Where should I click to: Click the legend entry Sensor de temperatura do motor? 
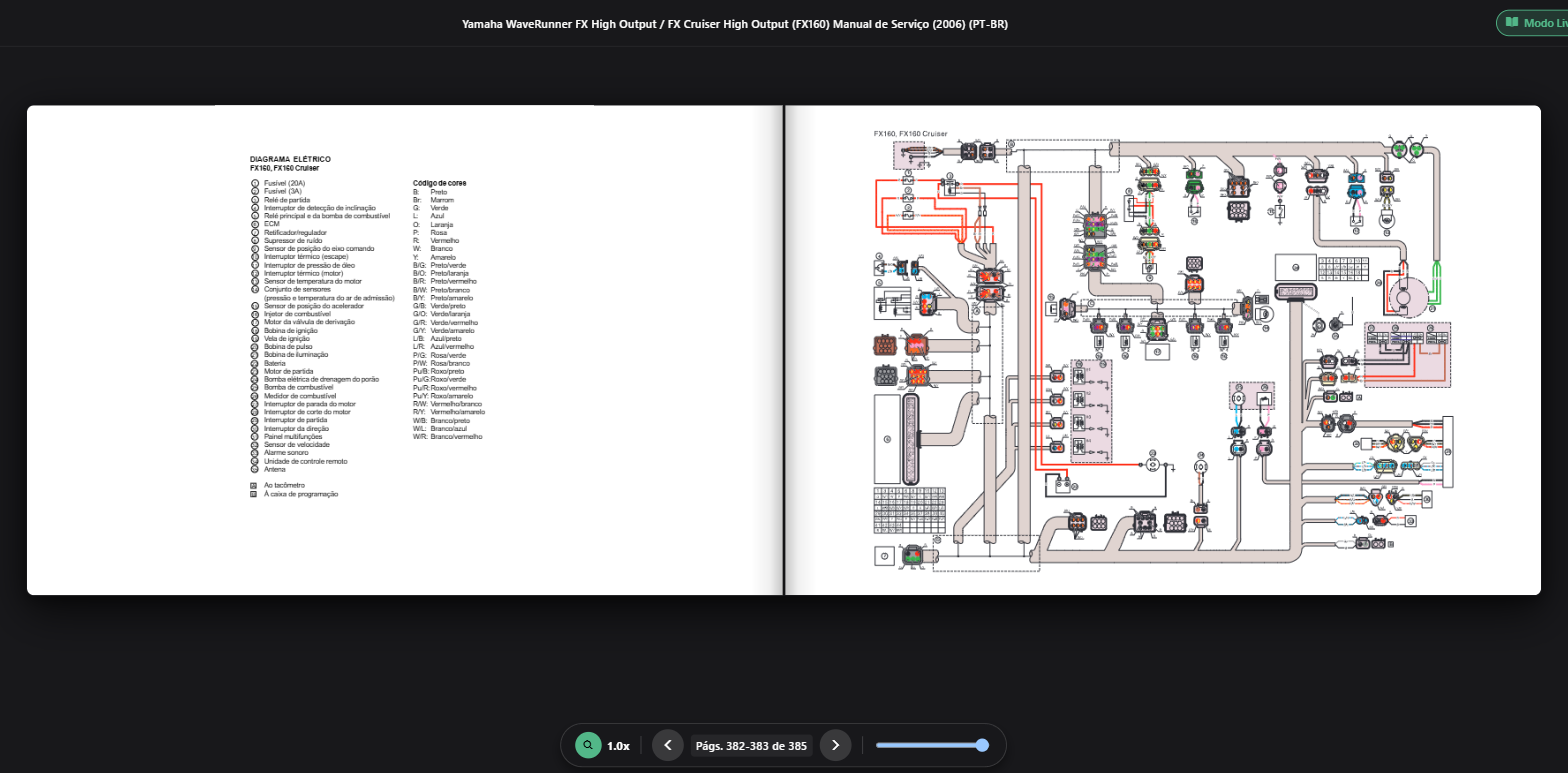click(313, 281)
